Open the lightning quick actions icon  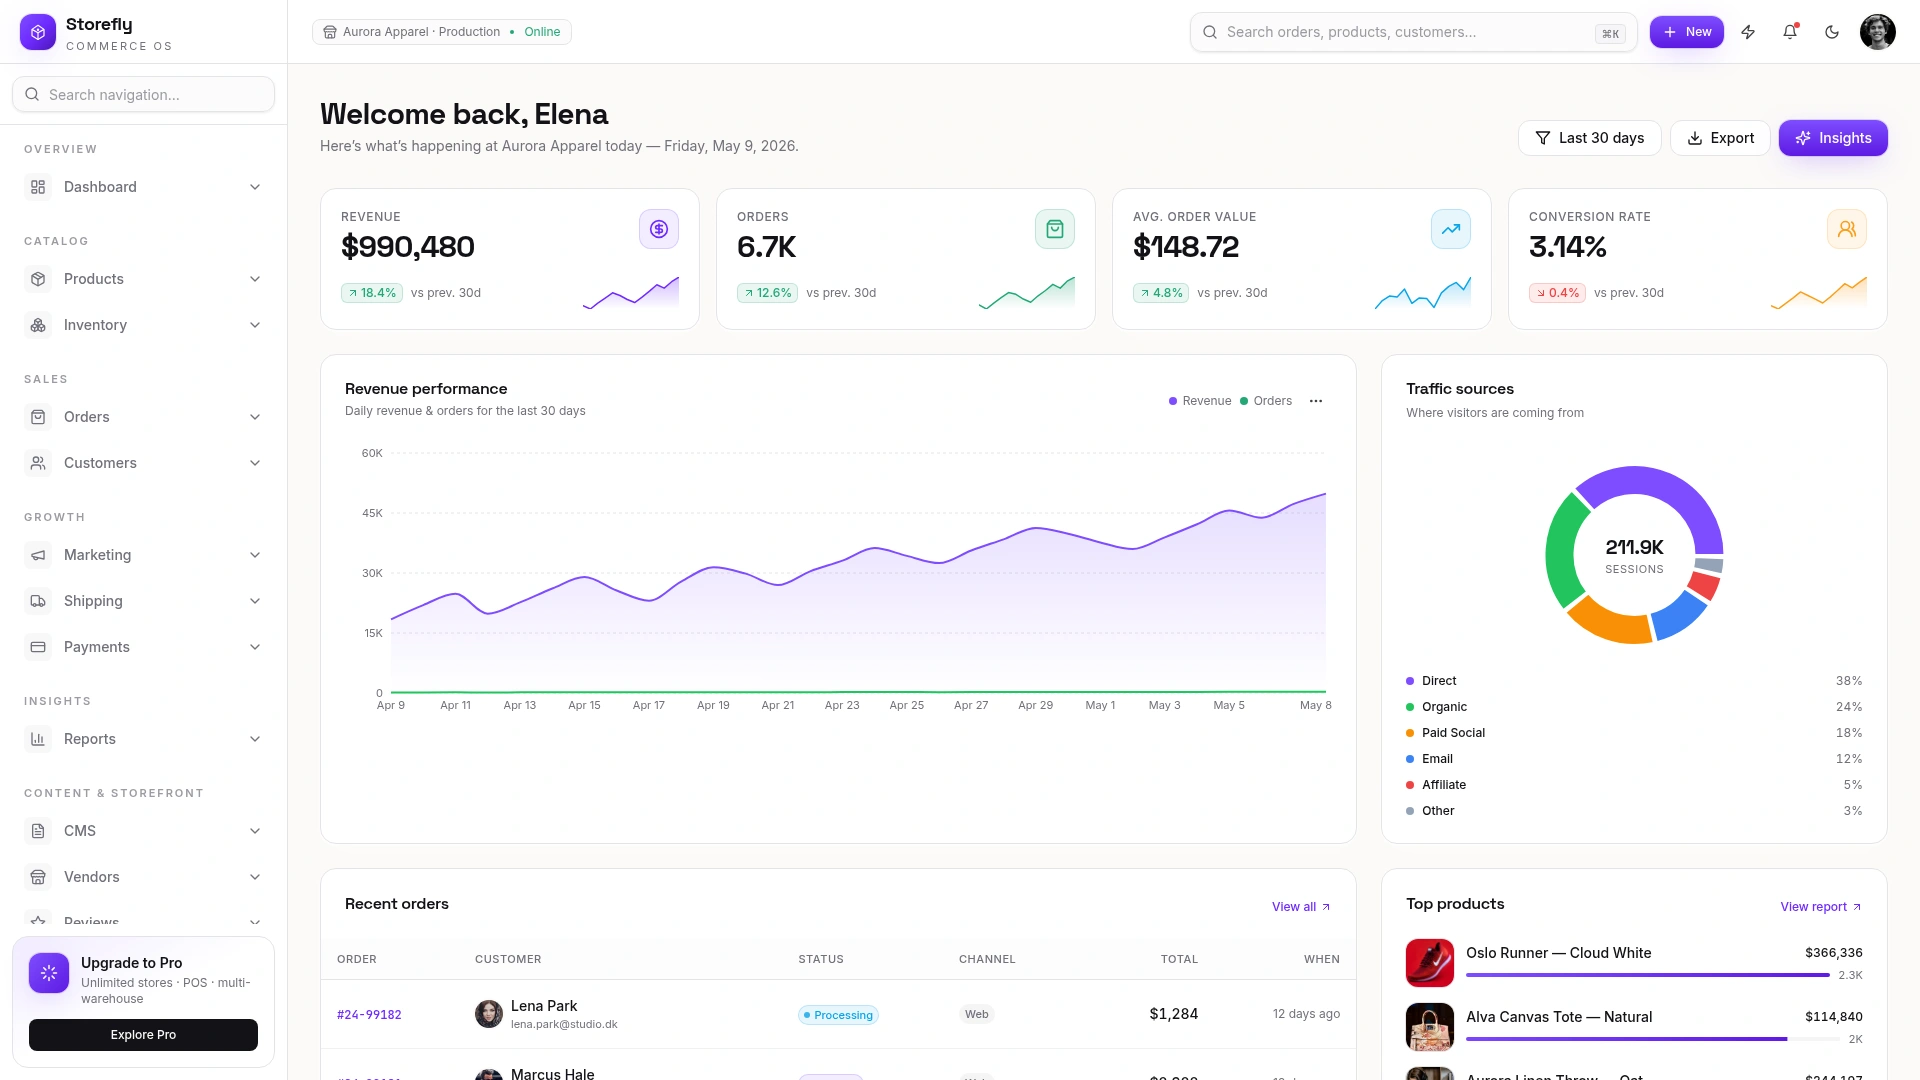click(1748, 32)
